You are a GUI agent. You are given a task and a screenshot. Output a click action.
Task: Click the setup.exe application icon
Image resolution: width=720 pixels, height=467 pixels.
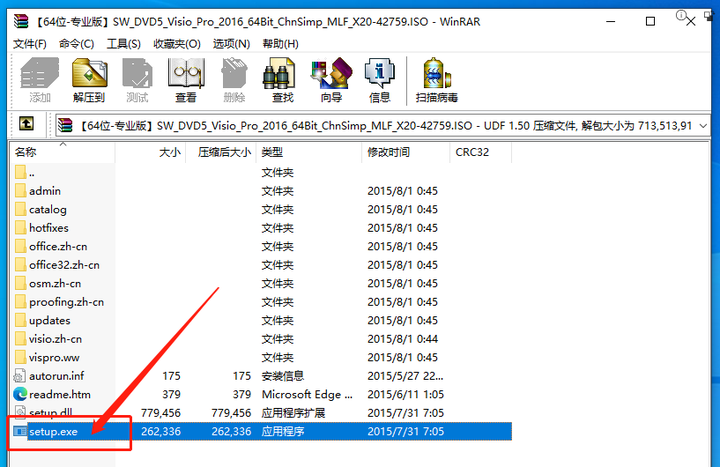pos(20,431)
